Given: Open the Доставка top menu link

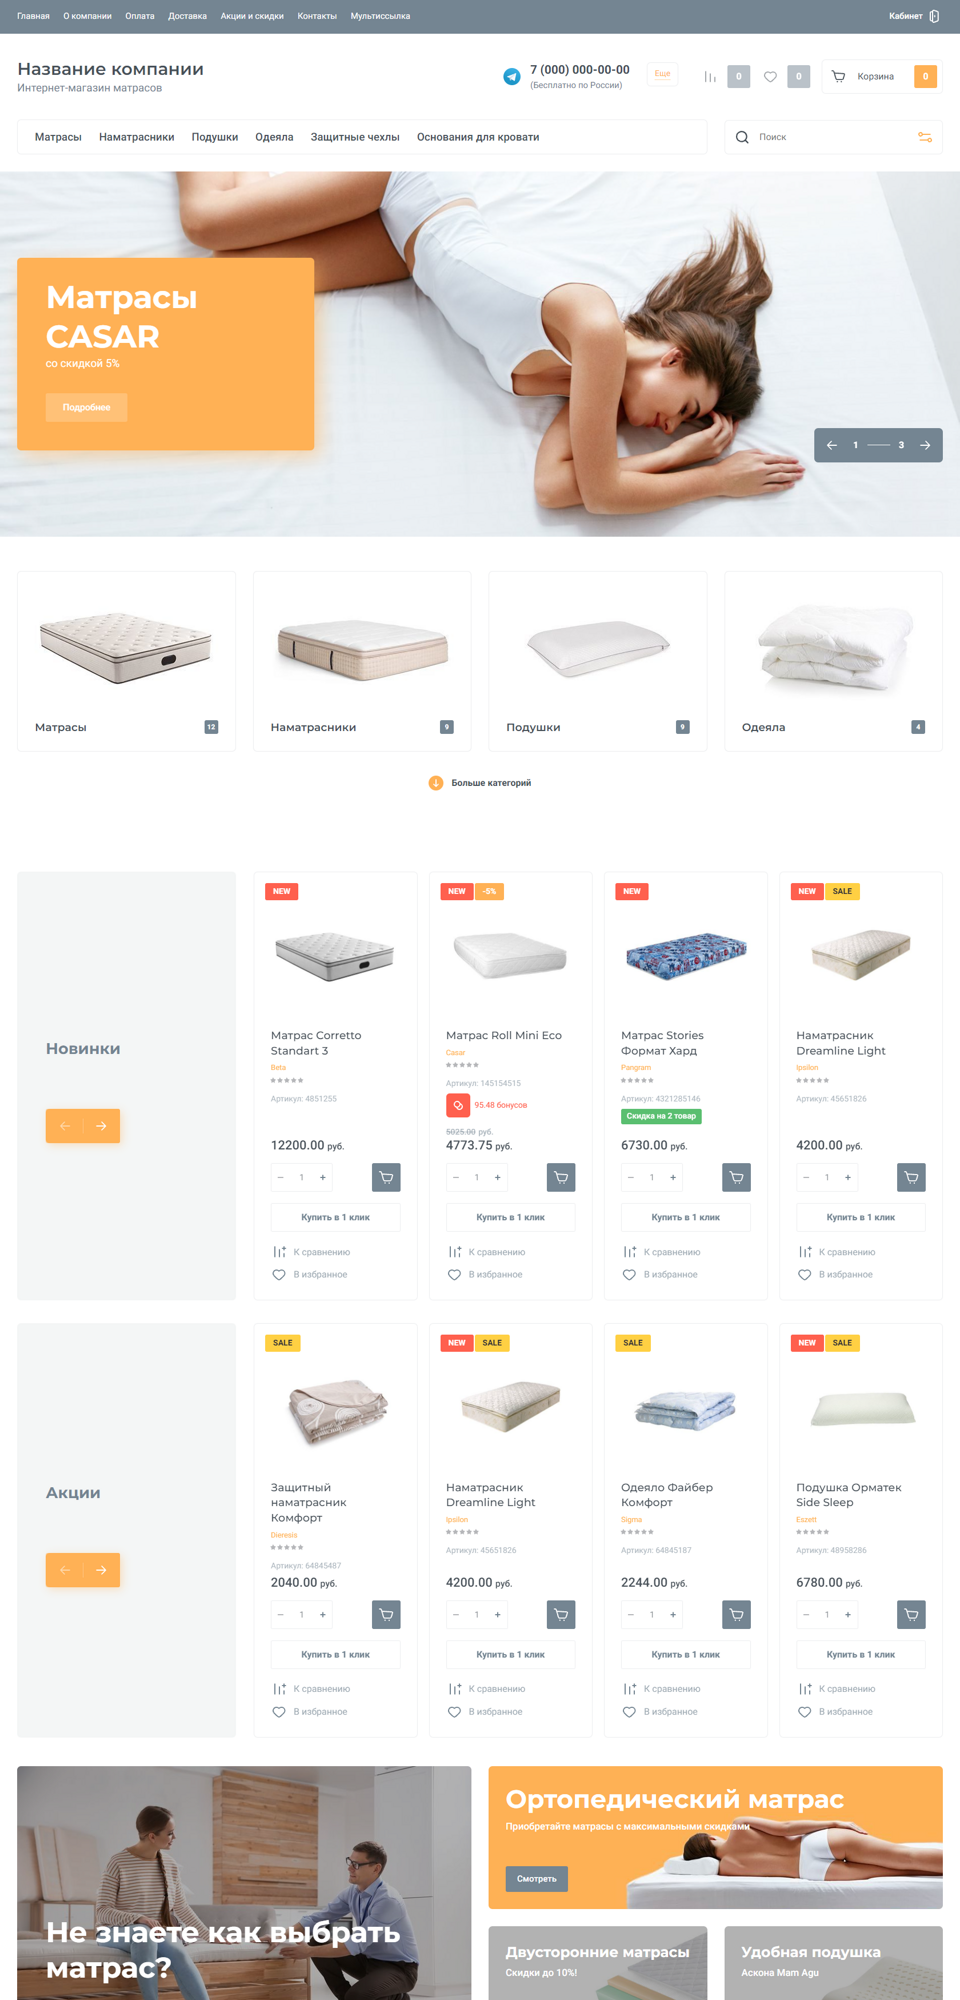Looking at the screenshot, I should [x=187, y=16].
